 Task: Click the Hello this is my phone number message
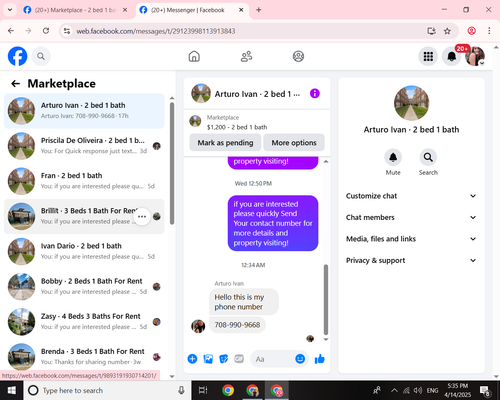[x=244, y=302]
